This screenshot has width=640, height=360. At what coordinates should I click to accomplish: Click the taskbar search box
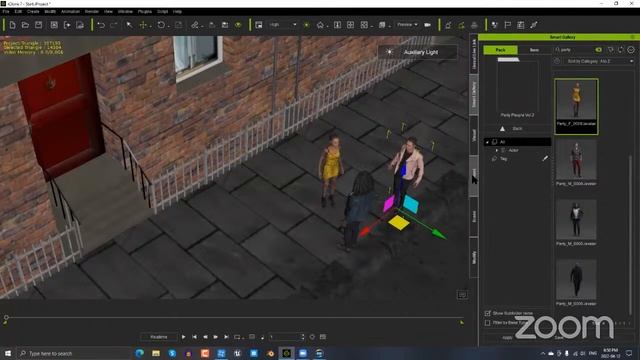(73, 353)
